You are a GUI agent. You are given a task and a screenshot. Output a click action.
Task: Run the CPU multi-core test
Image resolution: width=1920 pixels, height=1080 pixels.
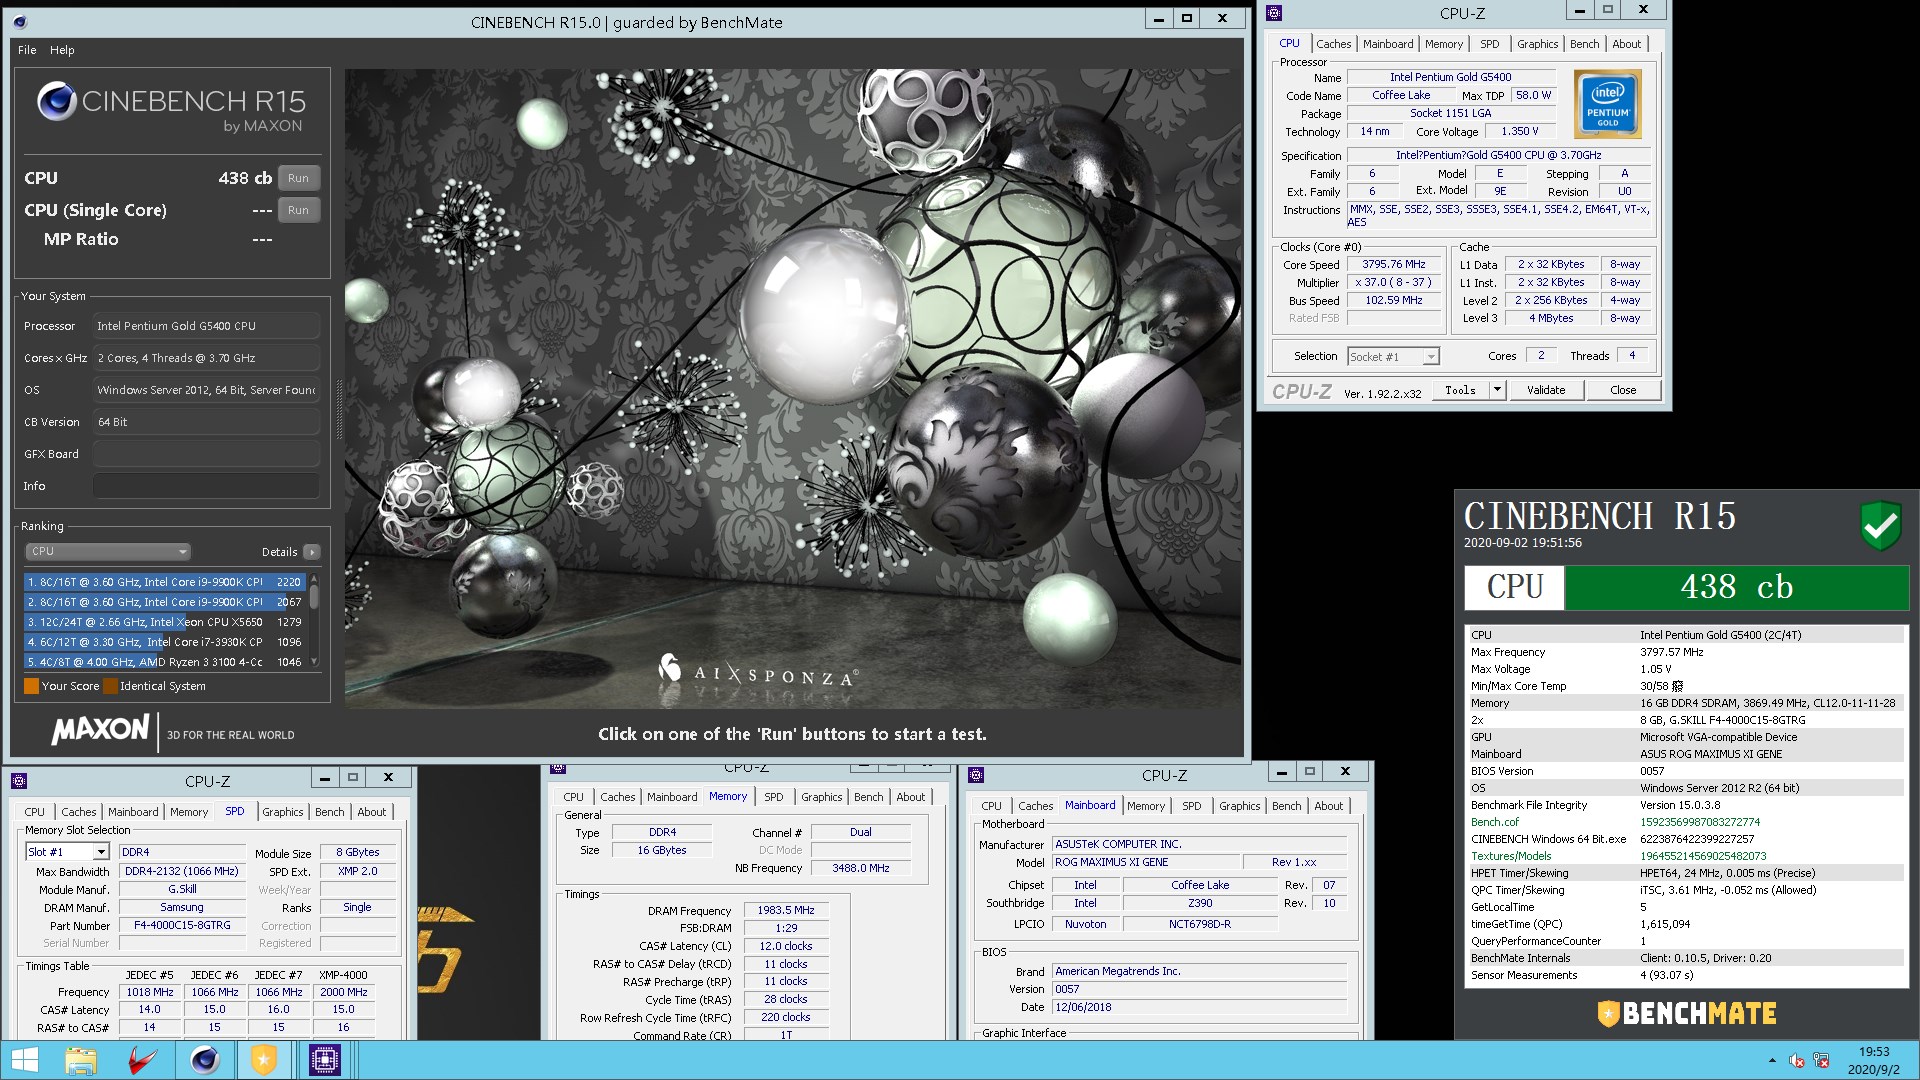point(298,178)
